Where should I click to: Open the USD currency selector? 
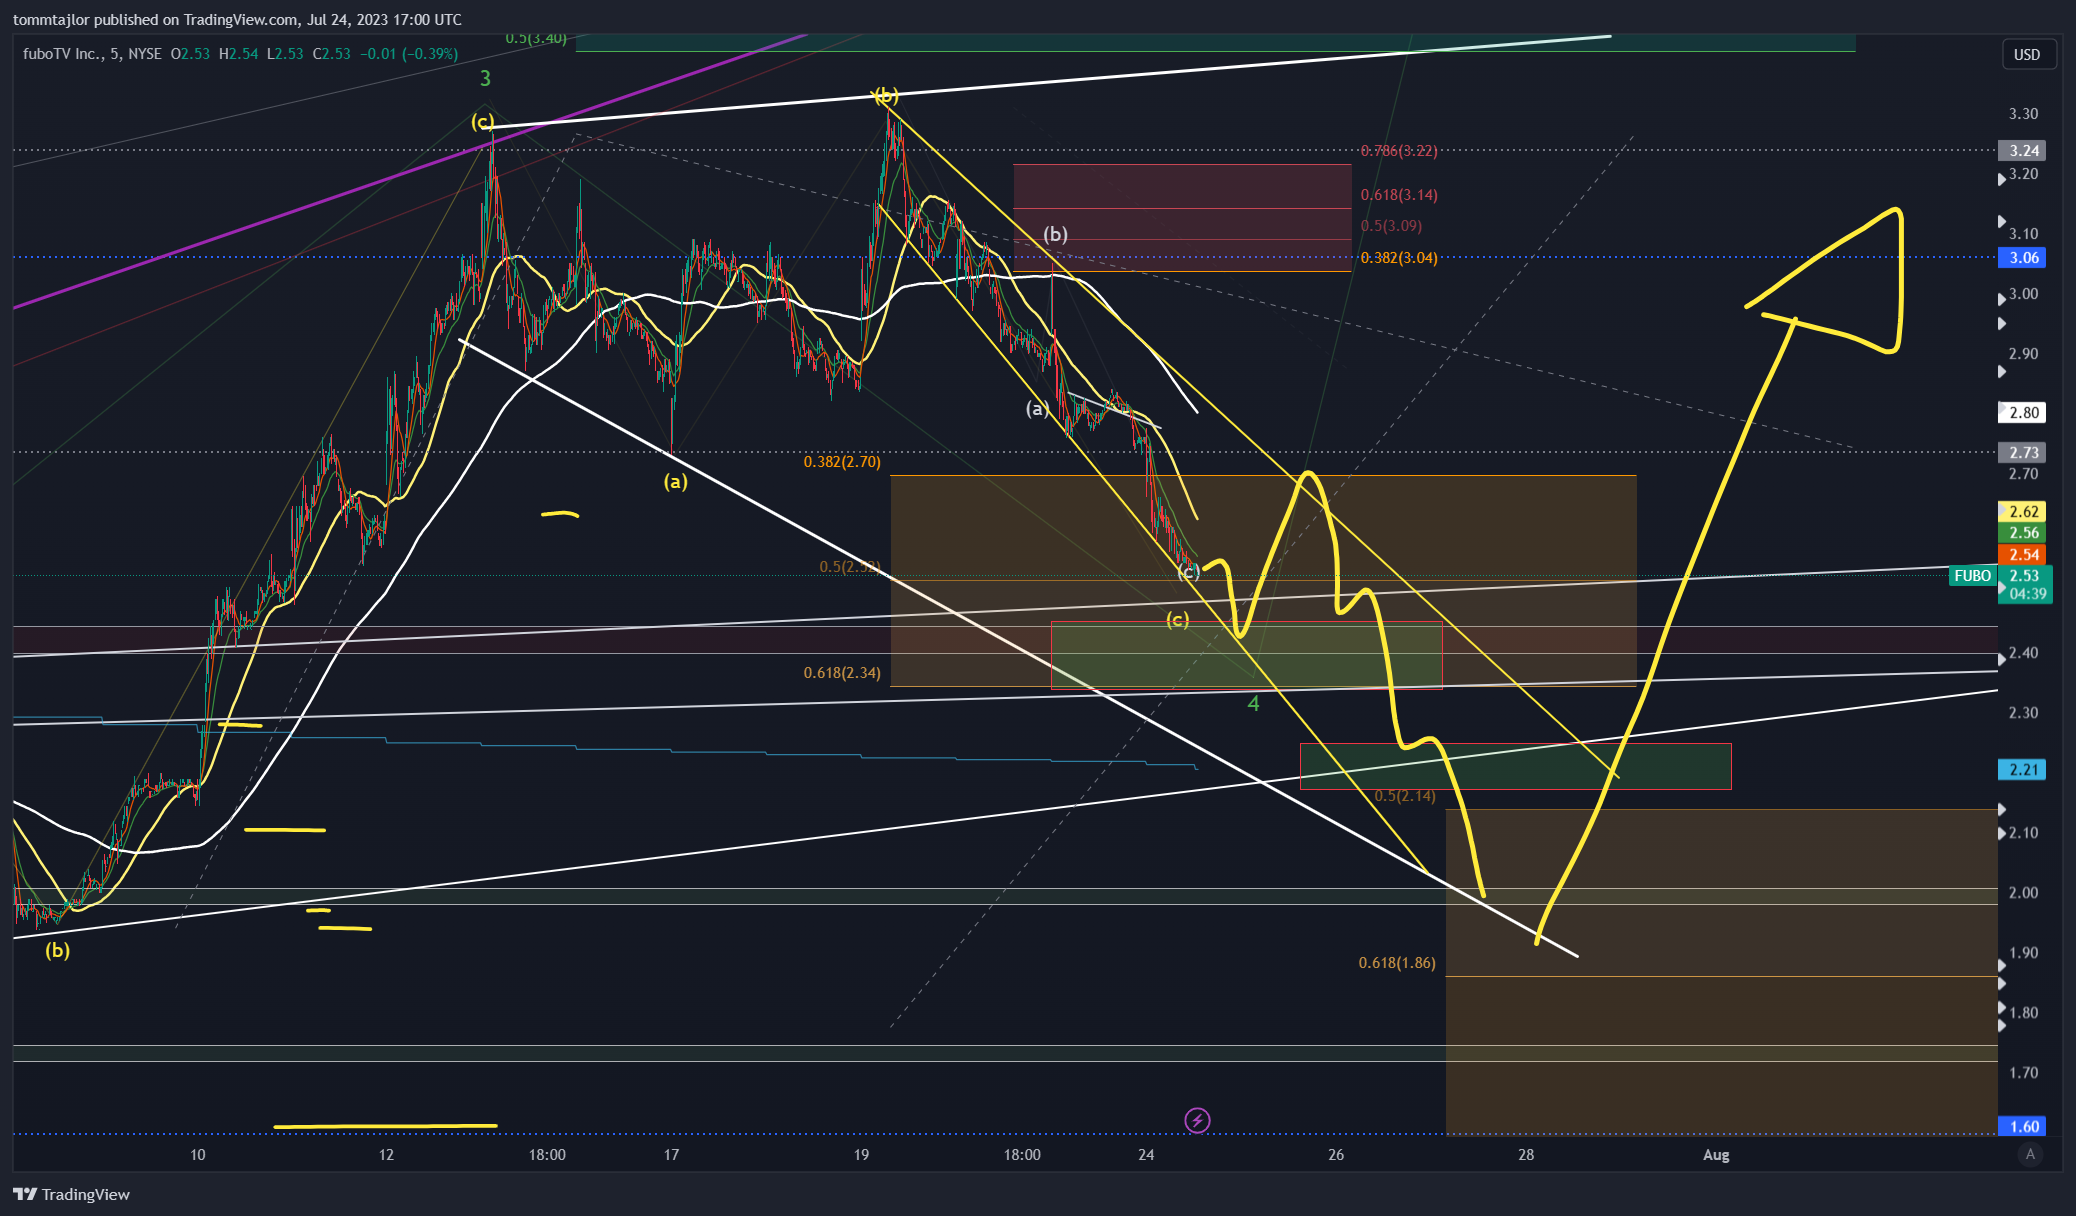(2027, 54)
